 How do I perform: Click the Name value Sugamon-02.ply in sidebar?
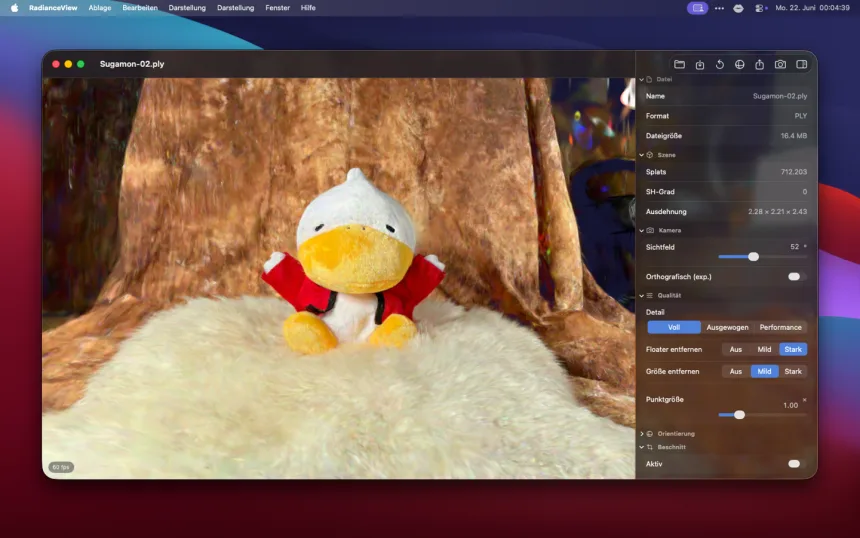click(780, 96)
